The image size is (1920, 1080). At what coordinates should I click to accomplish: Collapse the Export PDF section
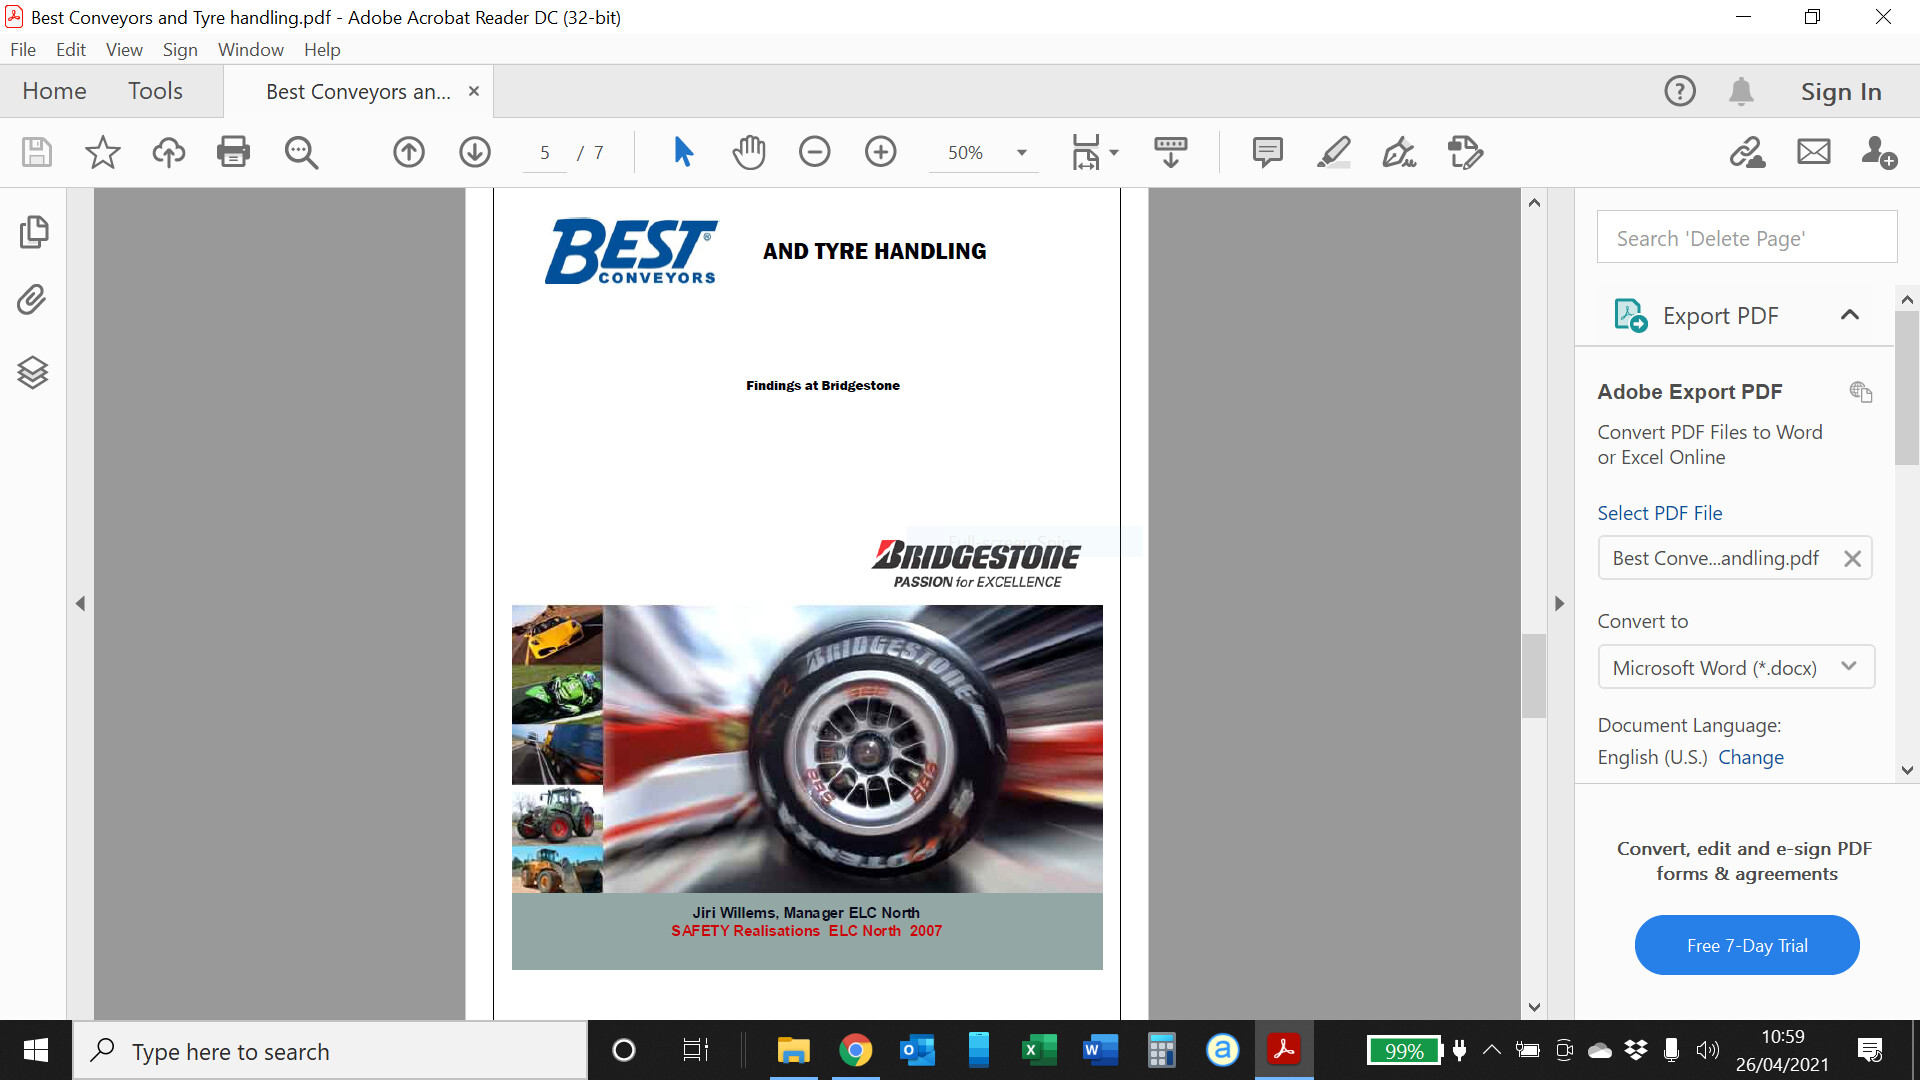1849,315
